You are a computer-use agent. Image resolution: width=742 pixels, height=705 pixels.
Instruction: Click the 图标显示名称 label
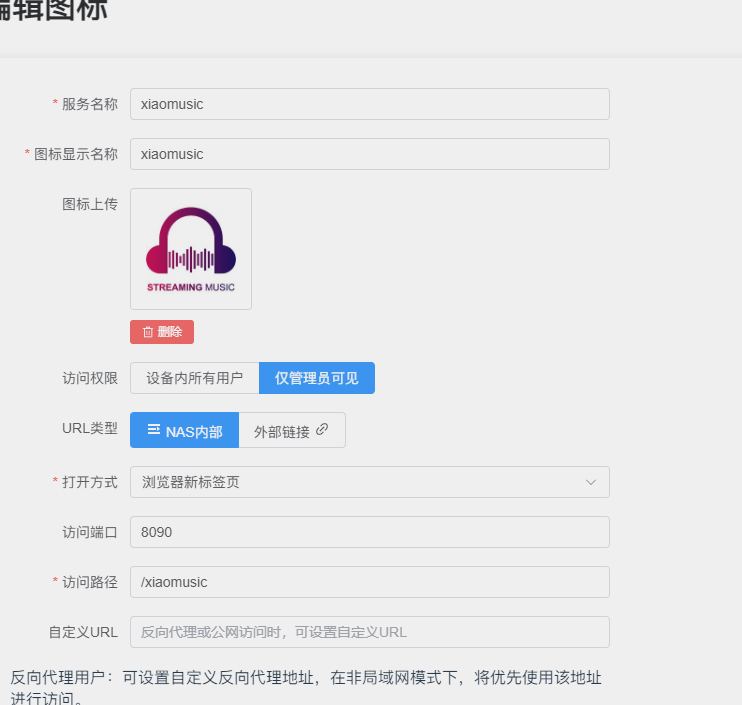(x=76, y=154)
